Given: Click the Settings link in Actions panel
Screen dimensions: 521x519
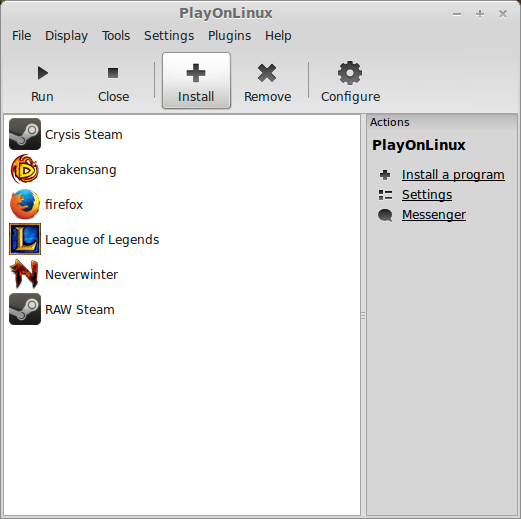Looking at the screenshot, I should click(x=427, y=195).
